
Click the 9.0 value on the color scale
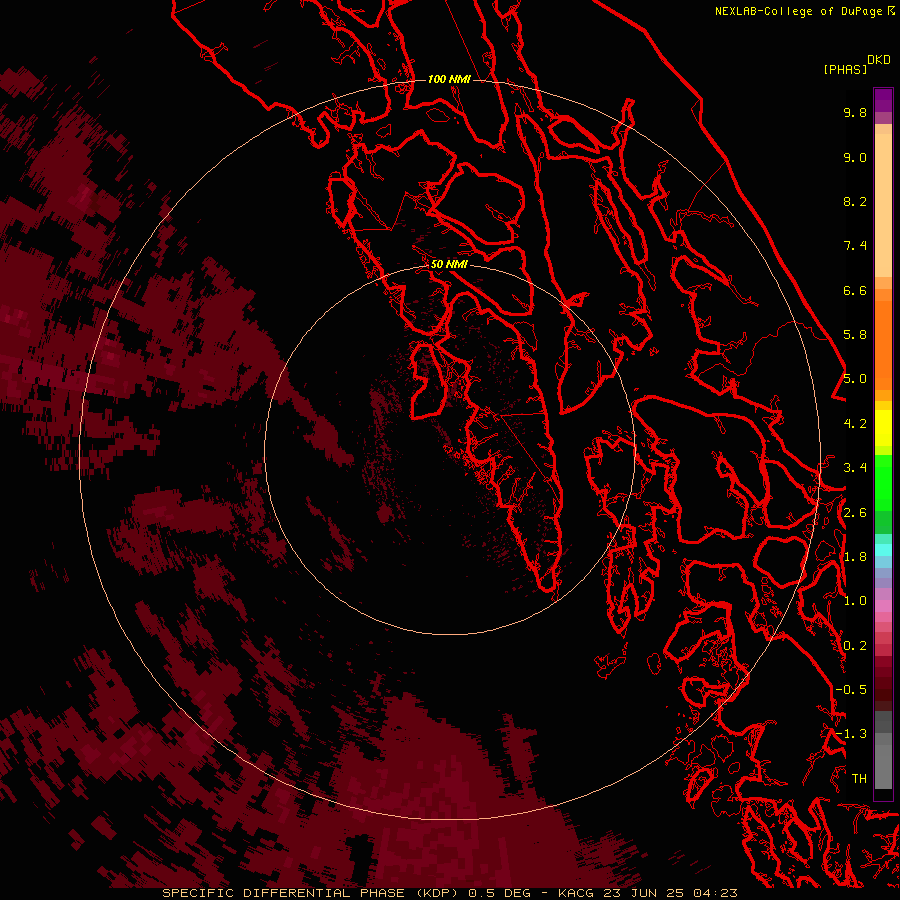pyautogui.click(x=855, y=157)
